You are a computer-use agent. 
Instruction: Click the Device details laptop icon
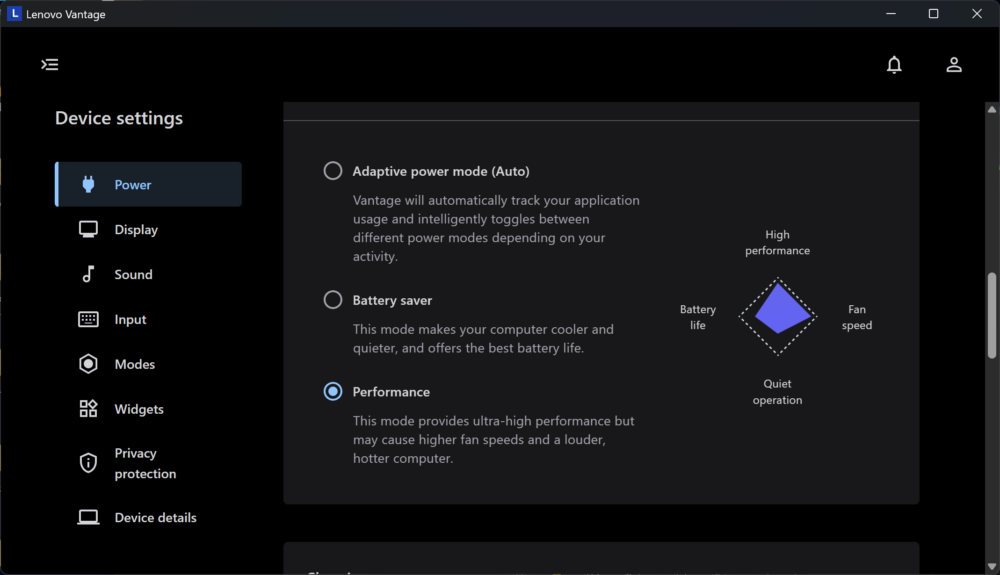click(88, 517)
